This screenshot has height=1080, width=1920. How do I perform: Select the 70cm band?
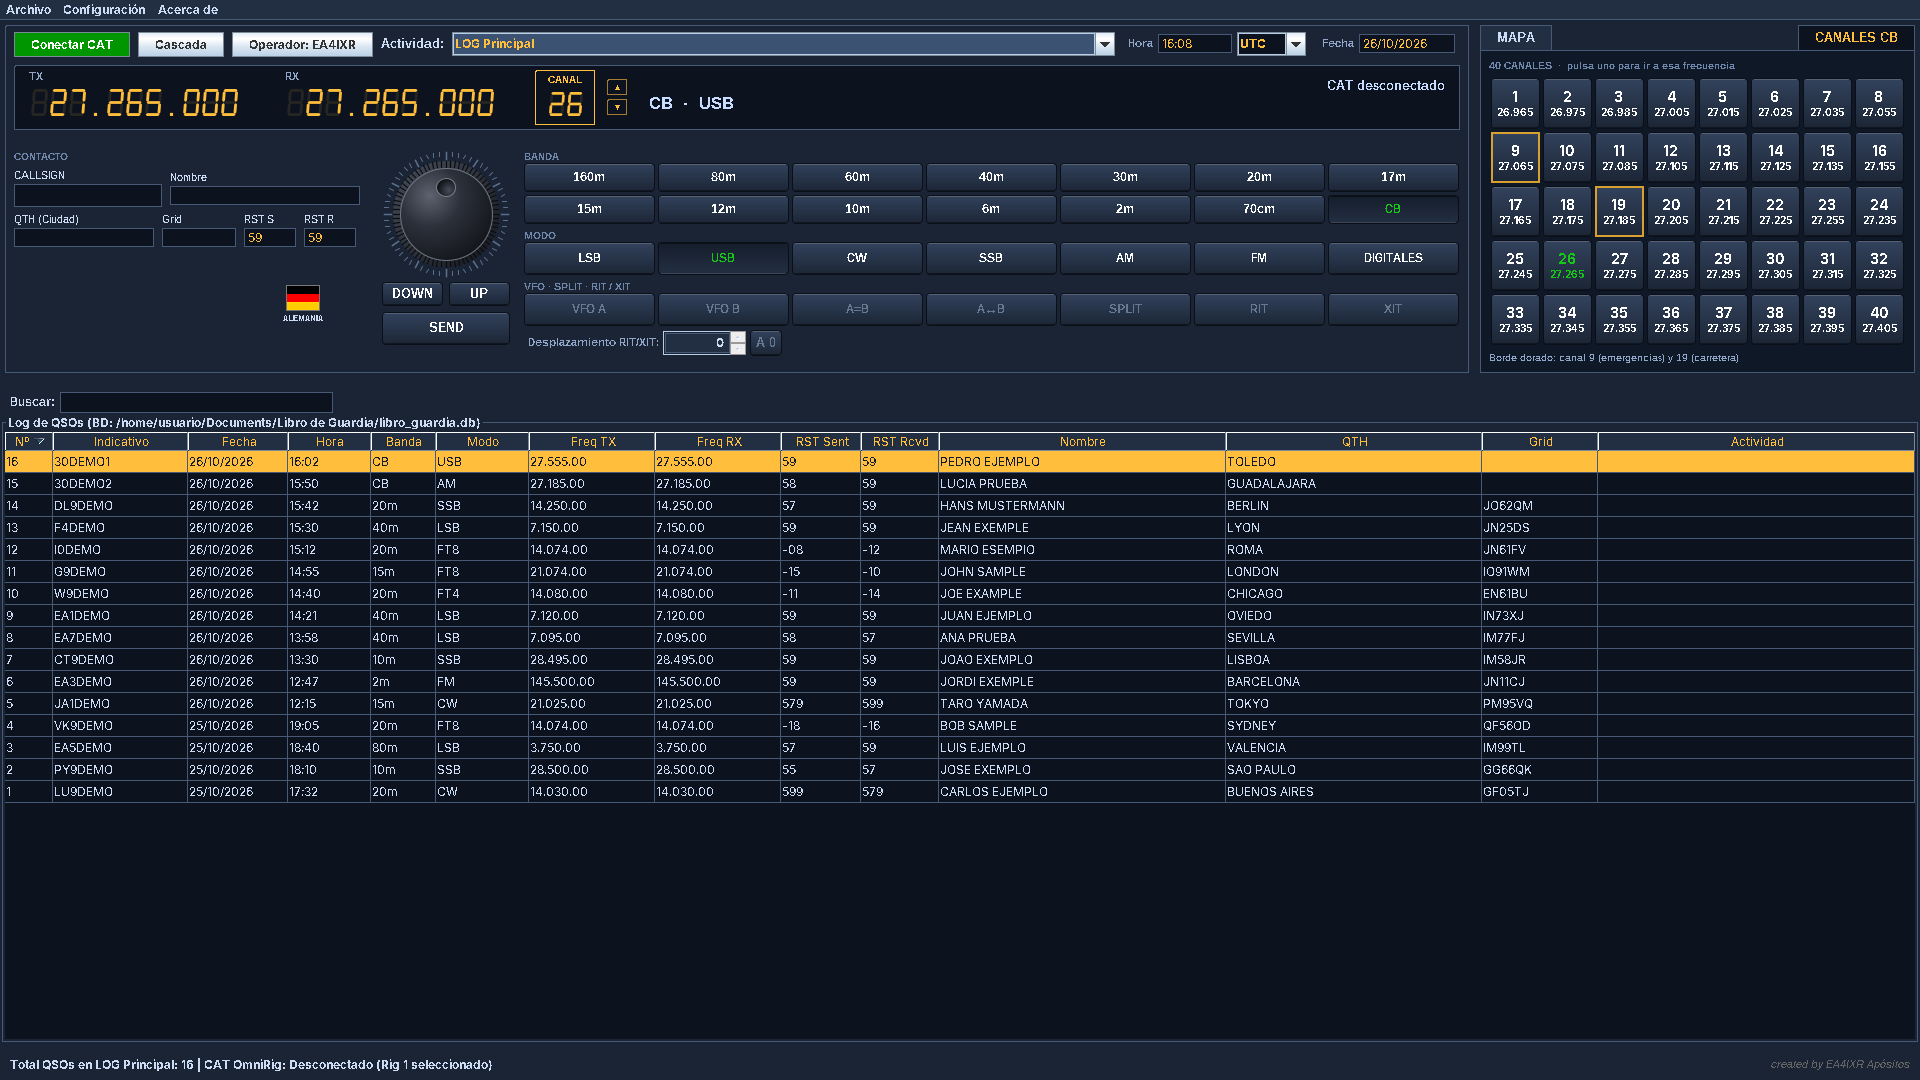click(1259, 209)
